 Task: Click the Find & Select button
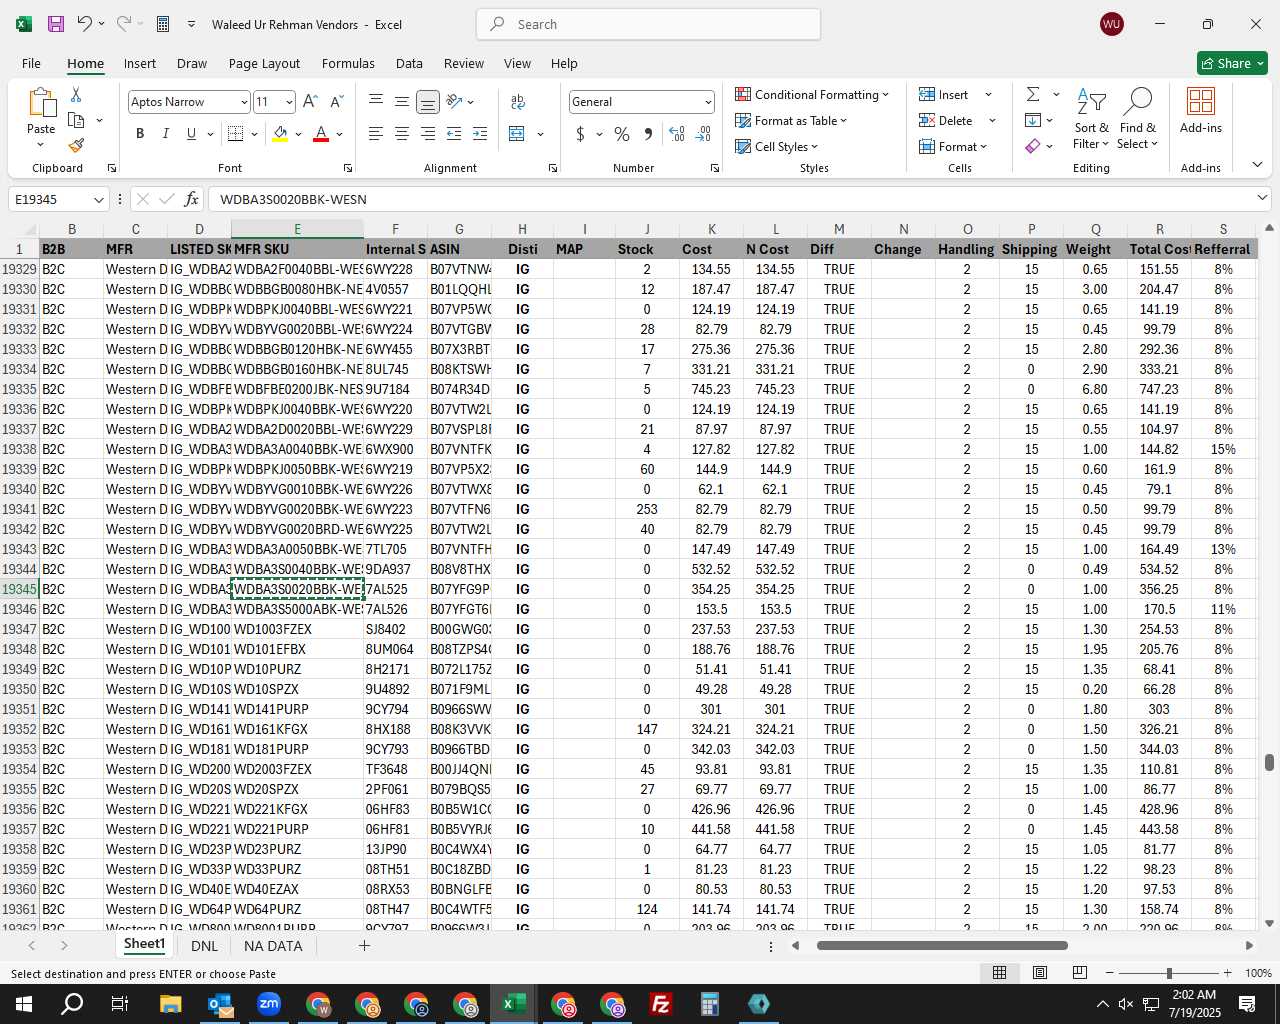point(1138,118)
